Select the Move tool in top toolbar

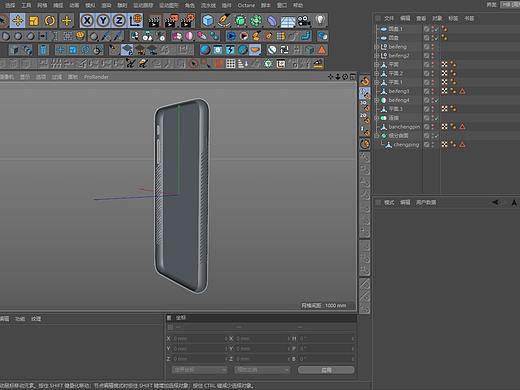[x=17, y=21]
